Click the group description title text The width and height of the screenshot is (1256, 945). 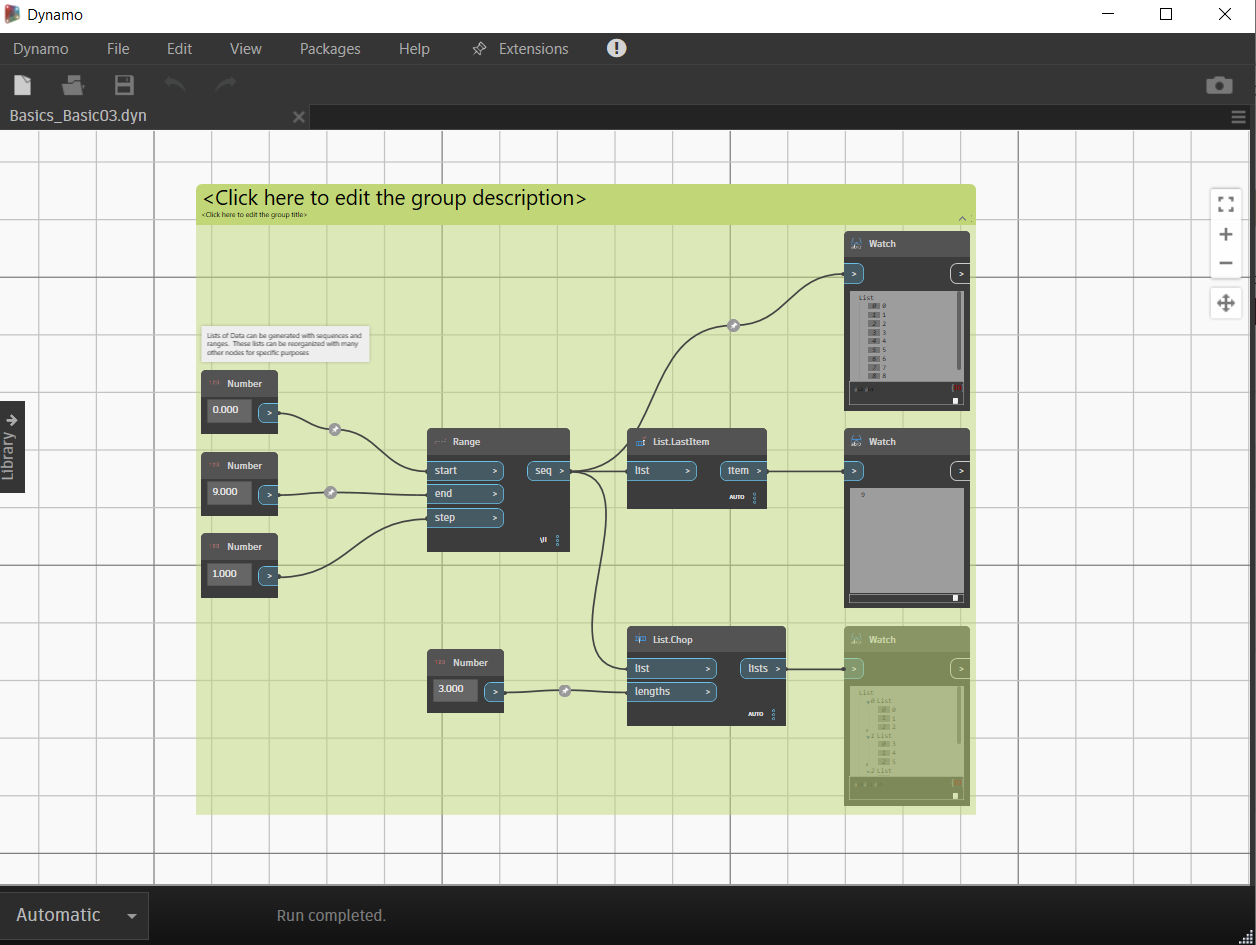click(395, 198)
